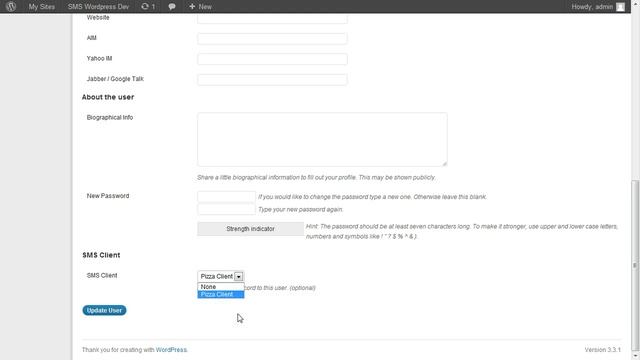Screen dimensions: 640x360
Task: Click the admin avatar image
Action: (x=620, y=7)
